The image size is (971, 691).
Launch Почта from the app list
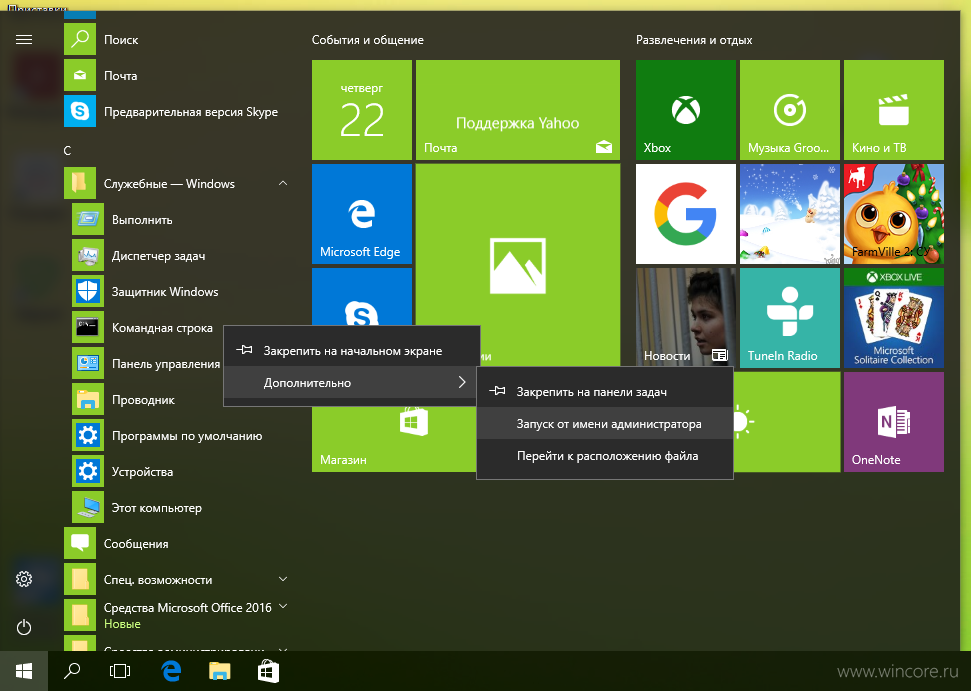click(176, 76)
